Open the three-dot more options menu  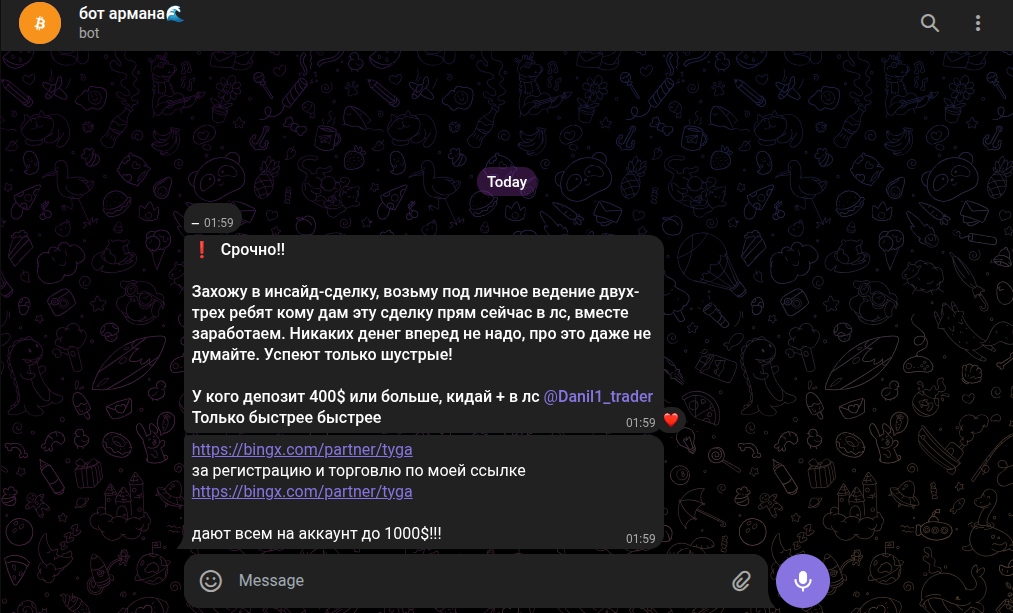977,23
